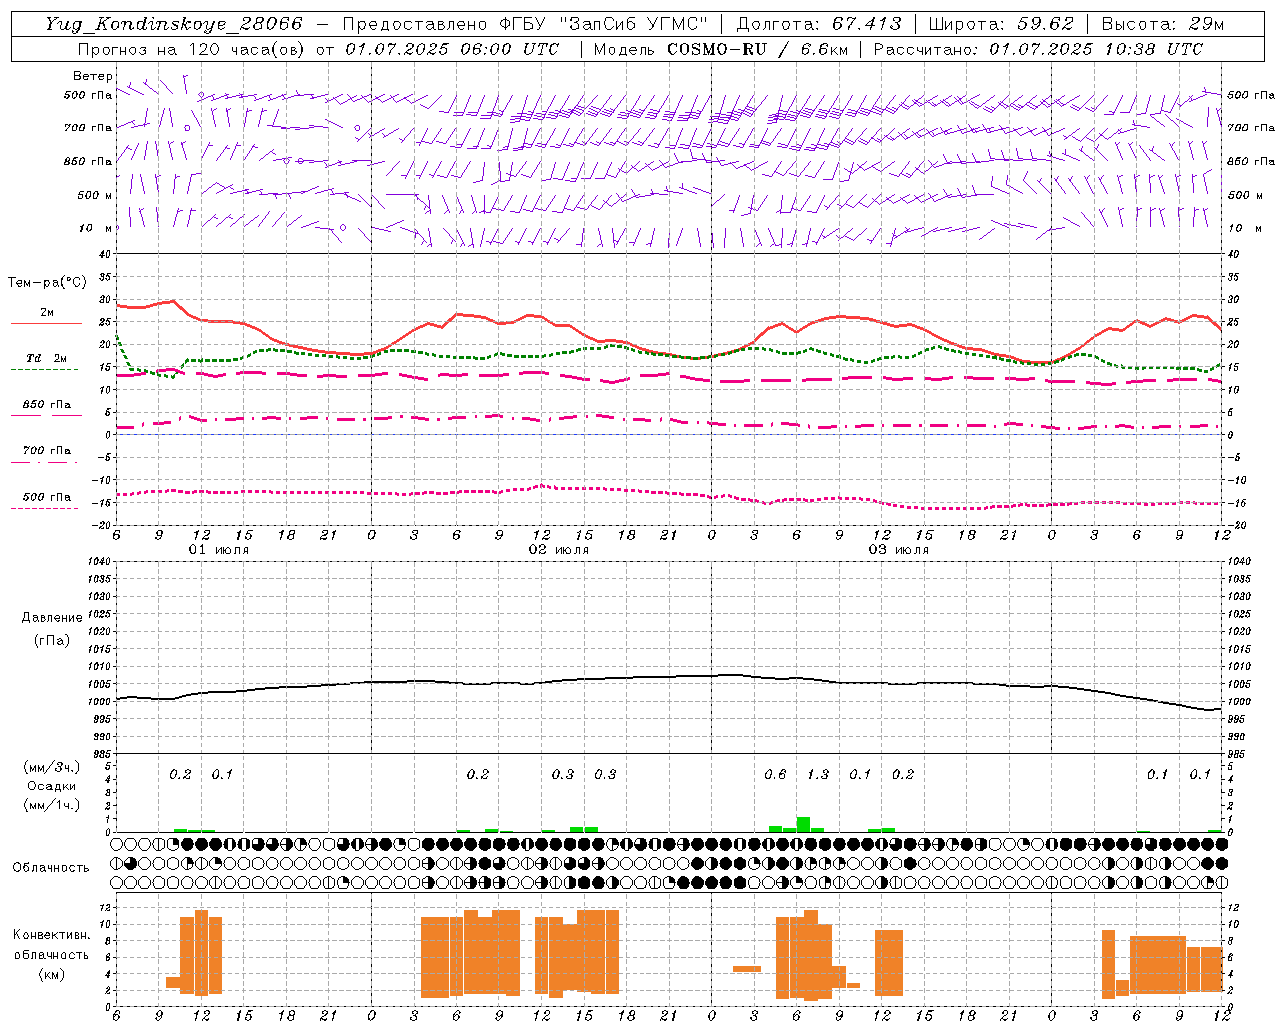Click the Тем-ра(°C) panel label
Screen dimensions: 1280x1024
point(47,283)
